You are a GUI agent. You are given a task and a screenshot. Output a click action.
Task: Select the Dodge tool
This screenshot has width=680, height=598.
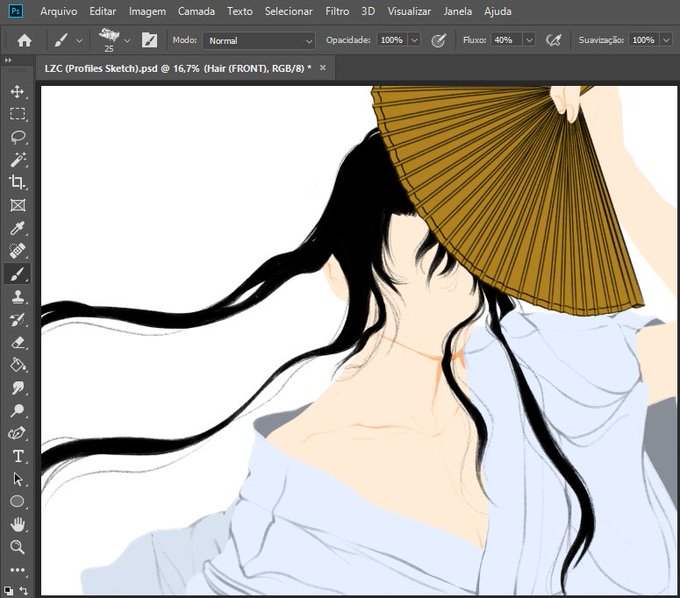point(17,410)
